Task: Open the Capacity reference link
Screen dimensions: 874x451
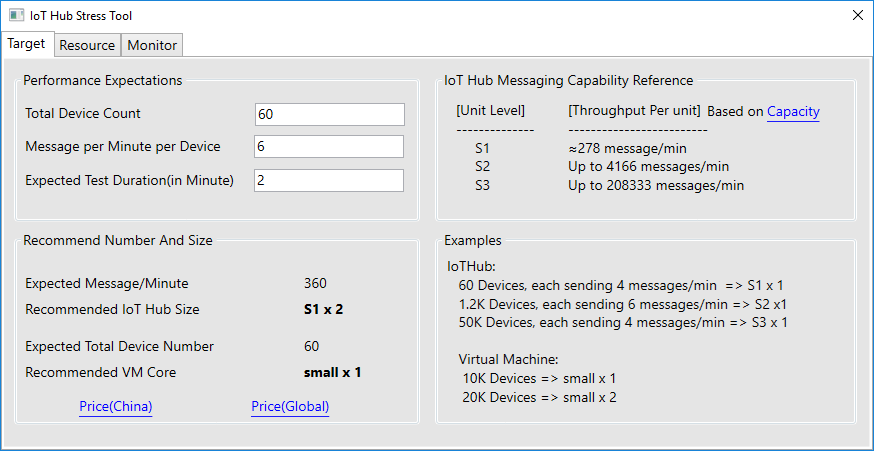Action: (x=793, y=112)
